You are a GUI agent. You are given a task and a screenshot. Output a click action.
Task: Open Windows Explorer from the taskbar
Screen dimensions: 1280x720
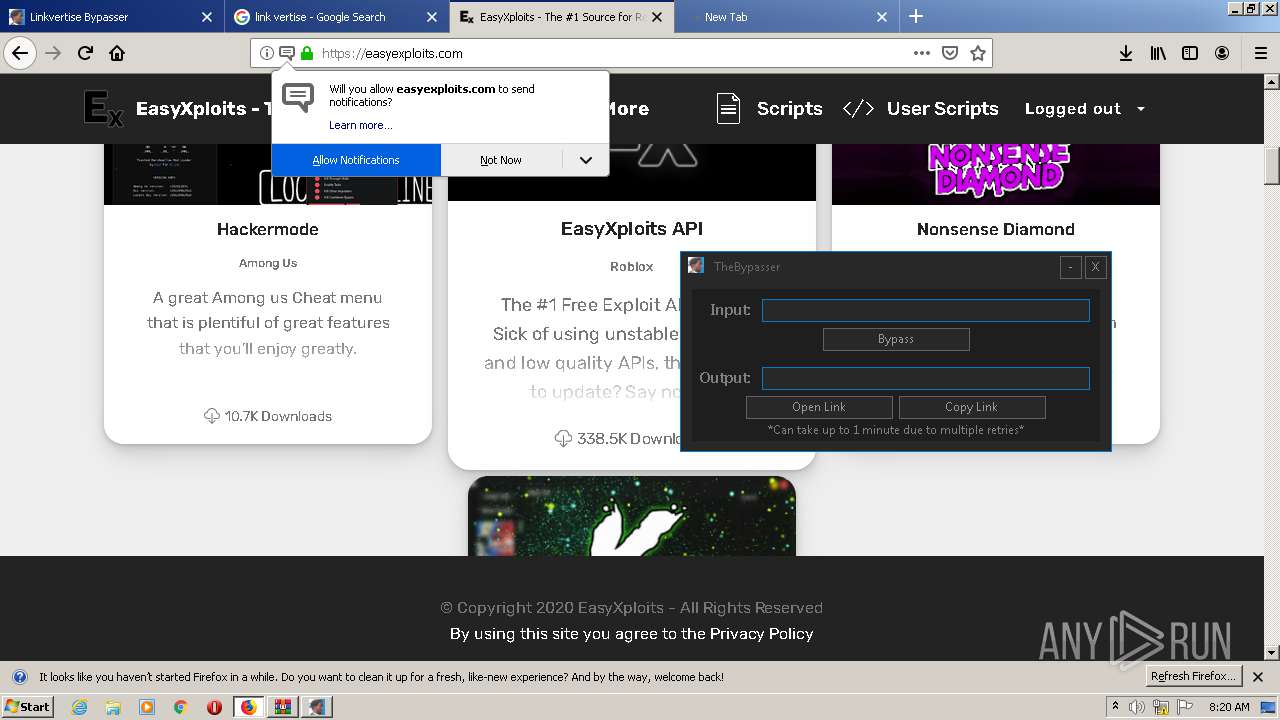113,707
